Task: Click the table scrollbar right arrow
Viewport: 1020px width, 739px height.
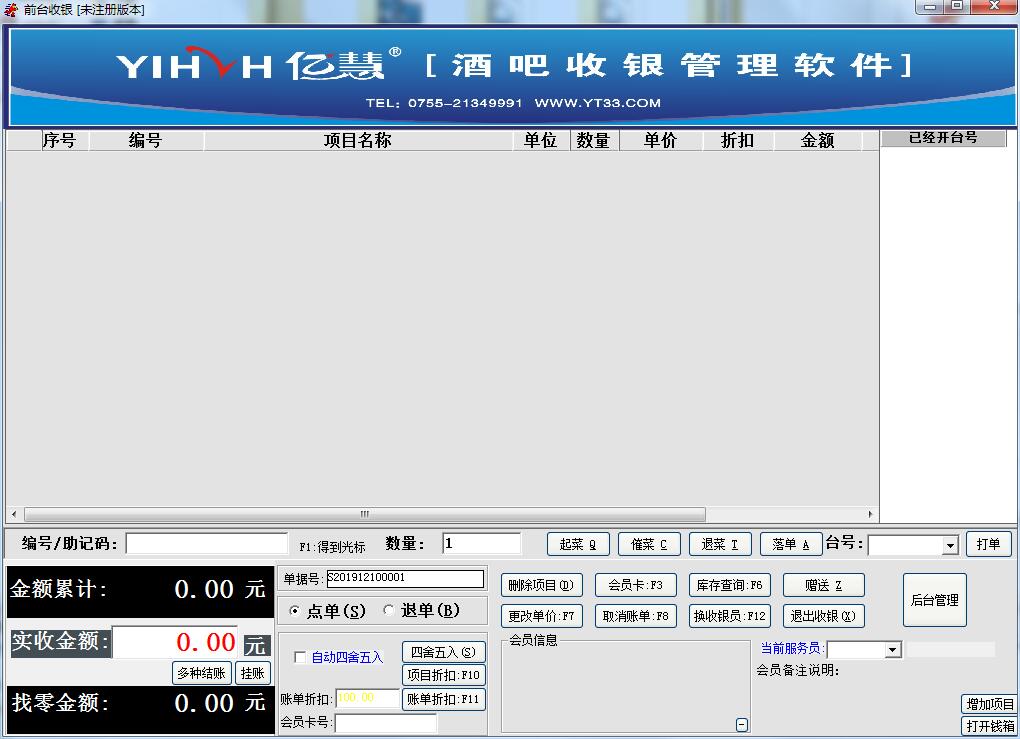Action: [x=870, y=514]
